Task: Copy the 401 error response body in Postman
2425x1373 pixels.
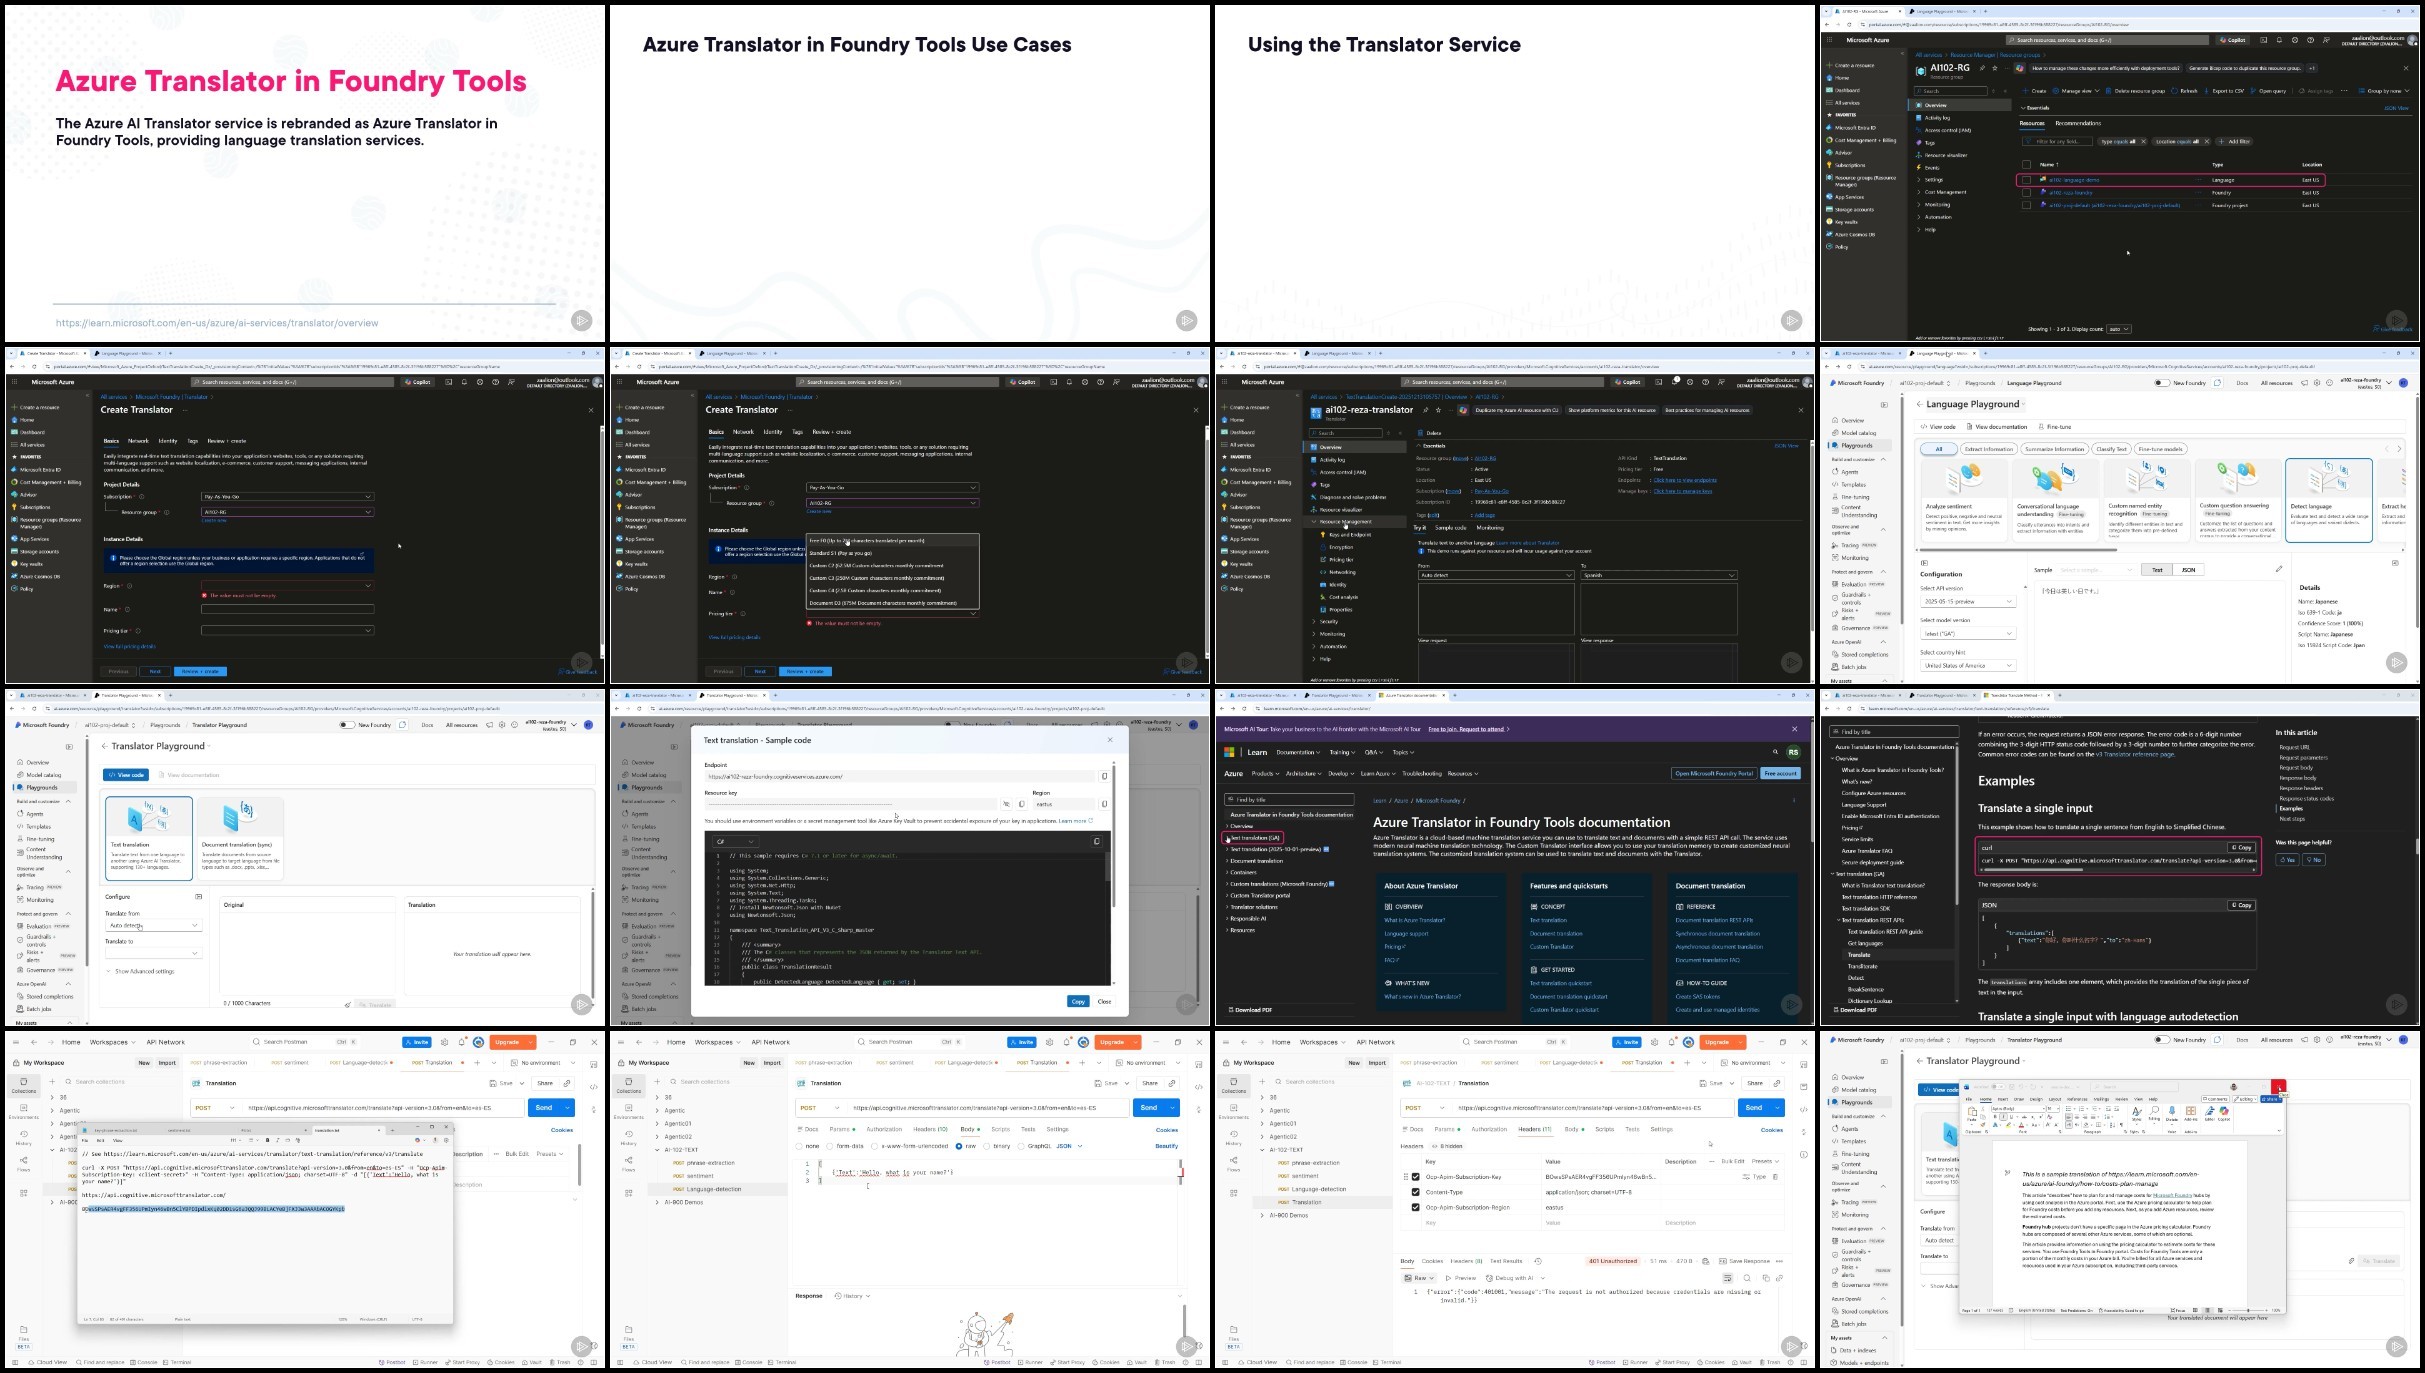Action: pos(1766,1278)
